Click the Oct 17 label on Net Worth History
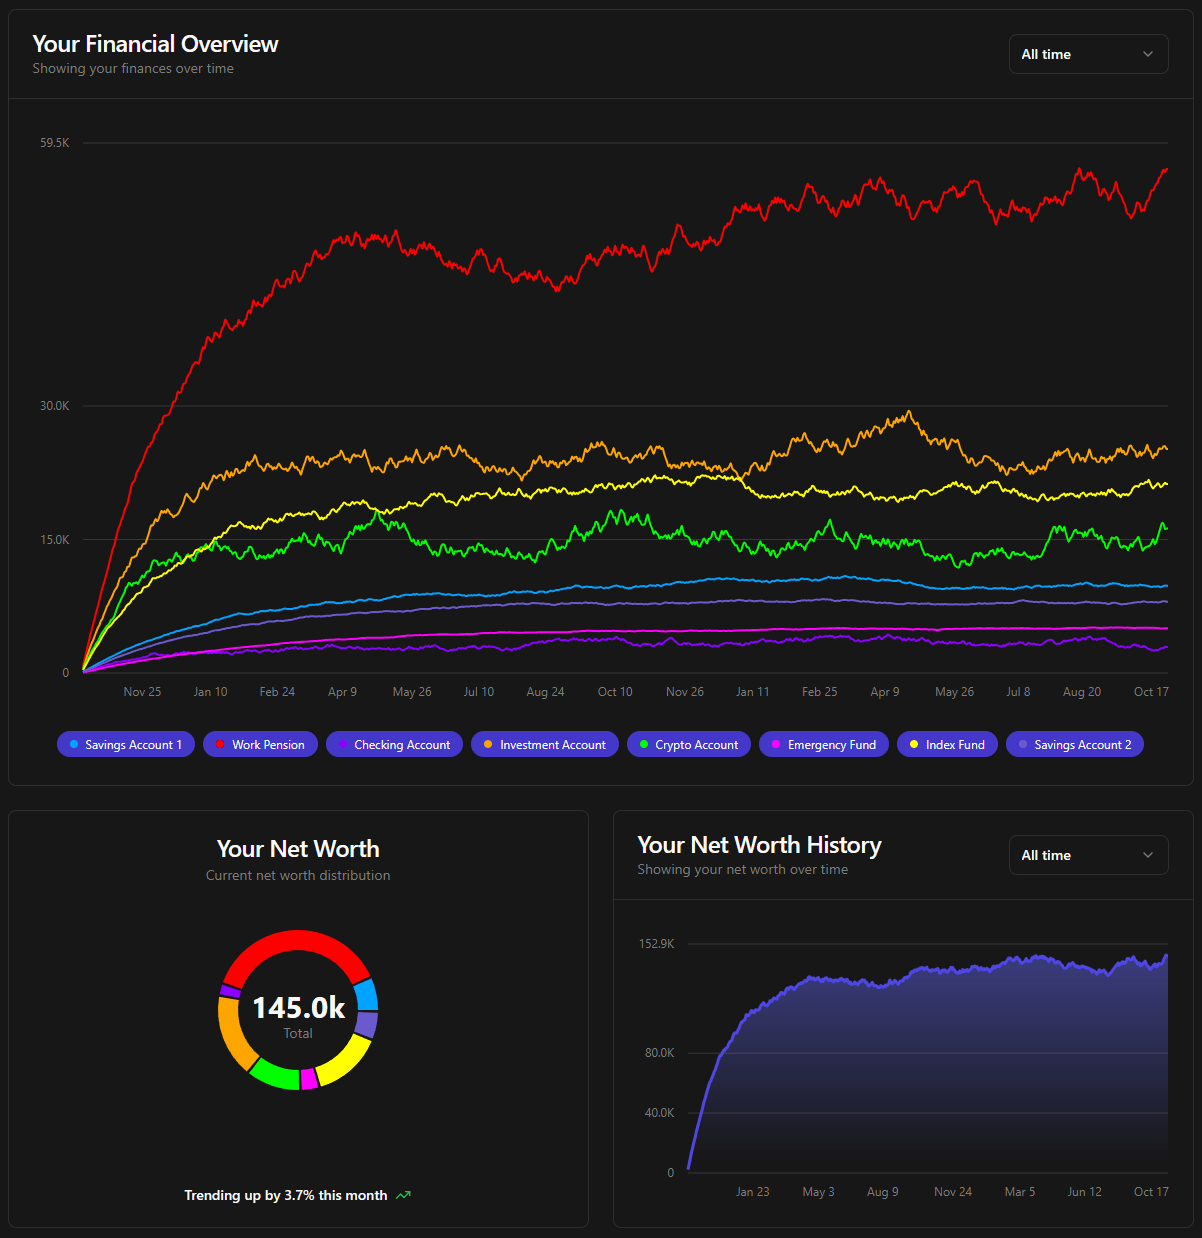This screenshot has width=1202, height=1238. tap(1150, 1192)
